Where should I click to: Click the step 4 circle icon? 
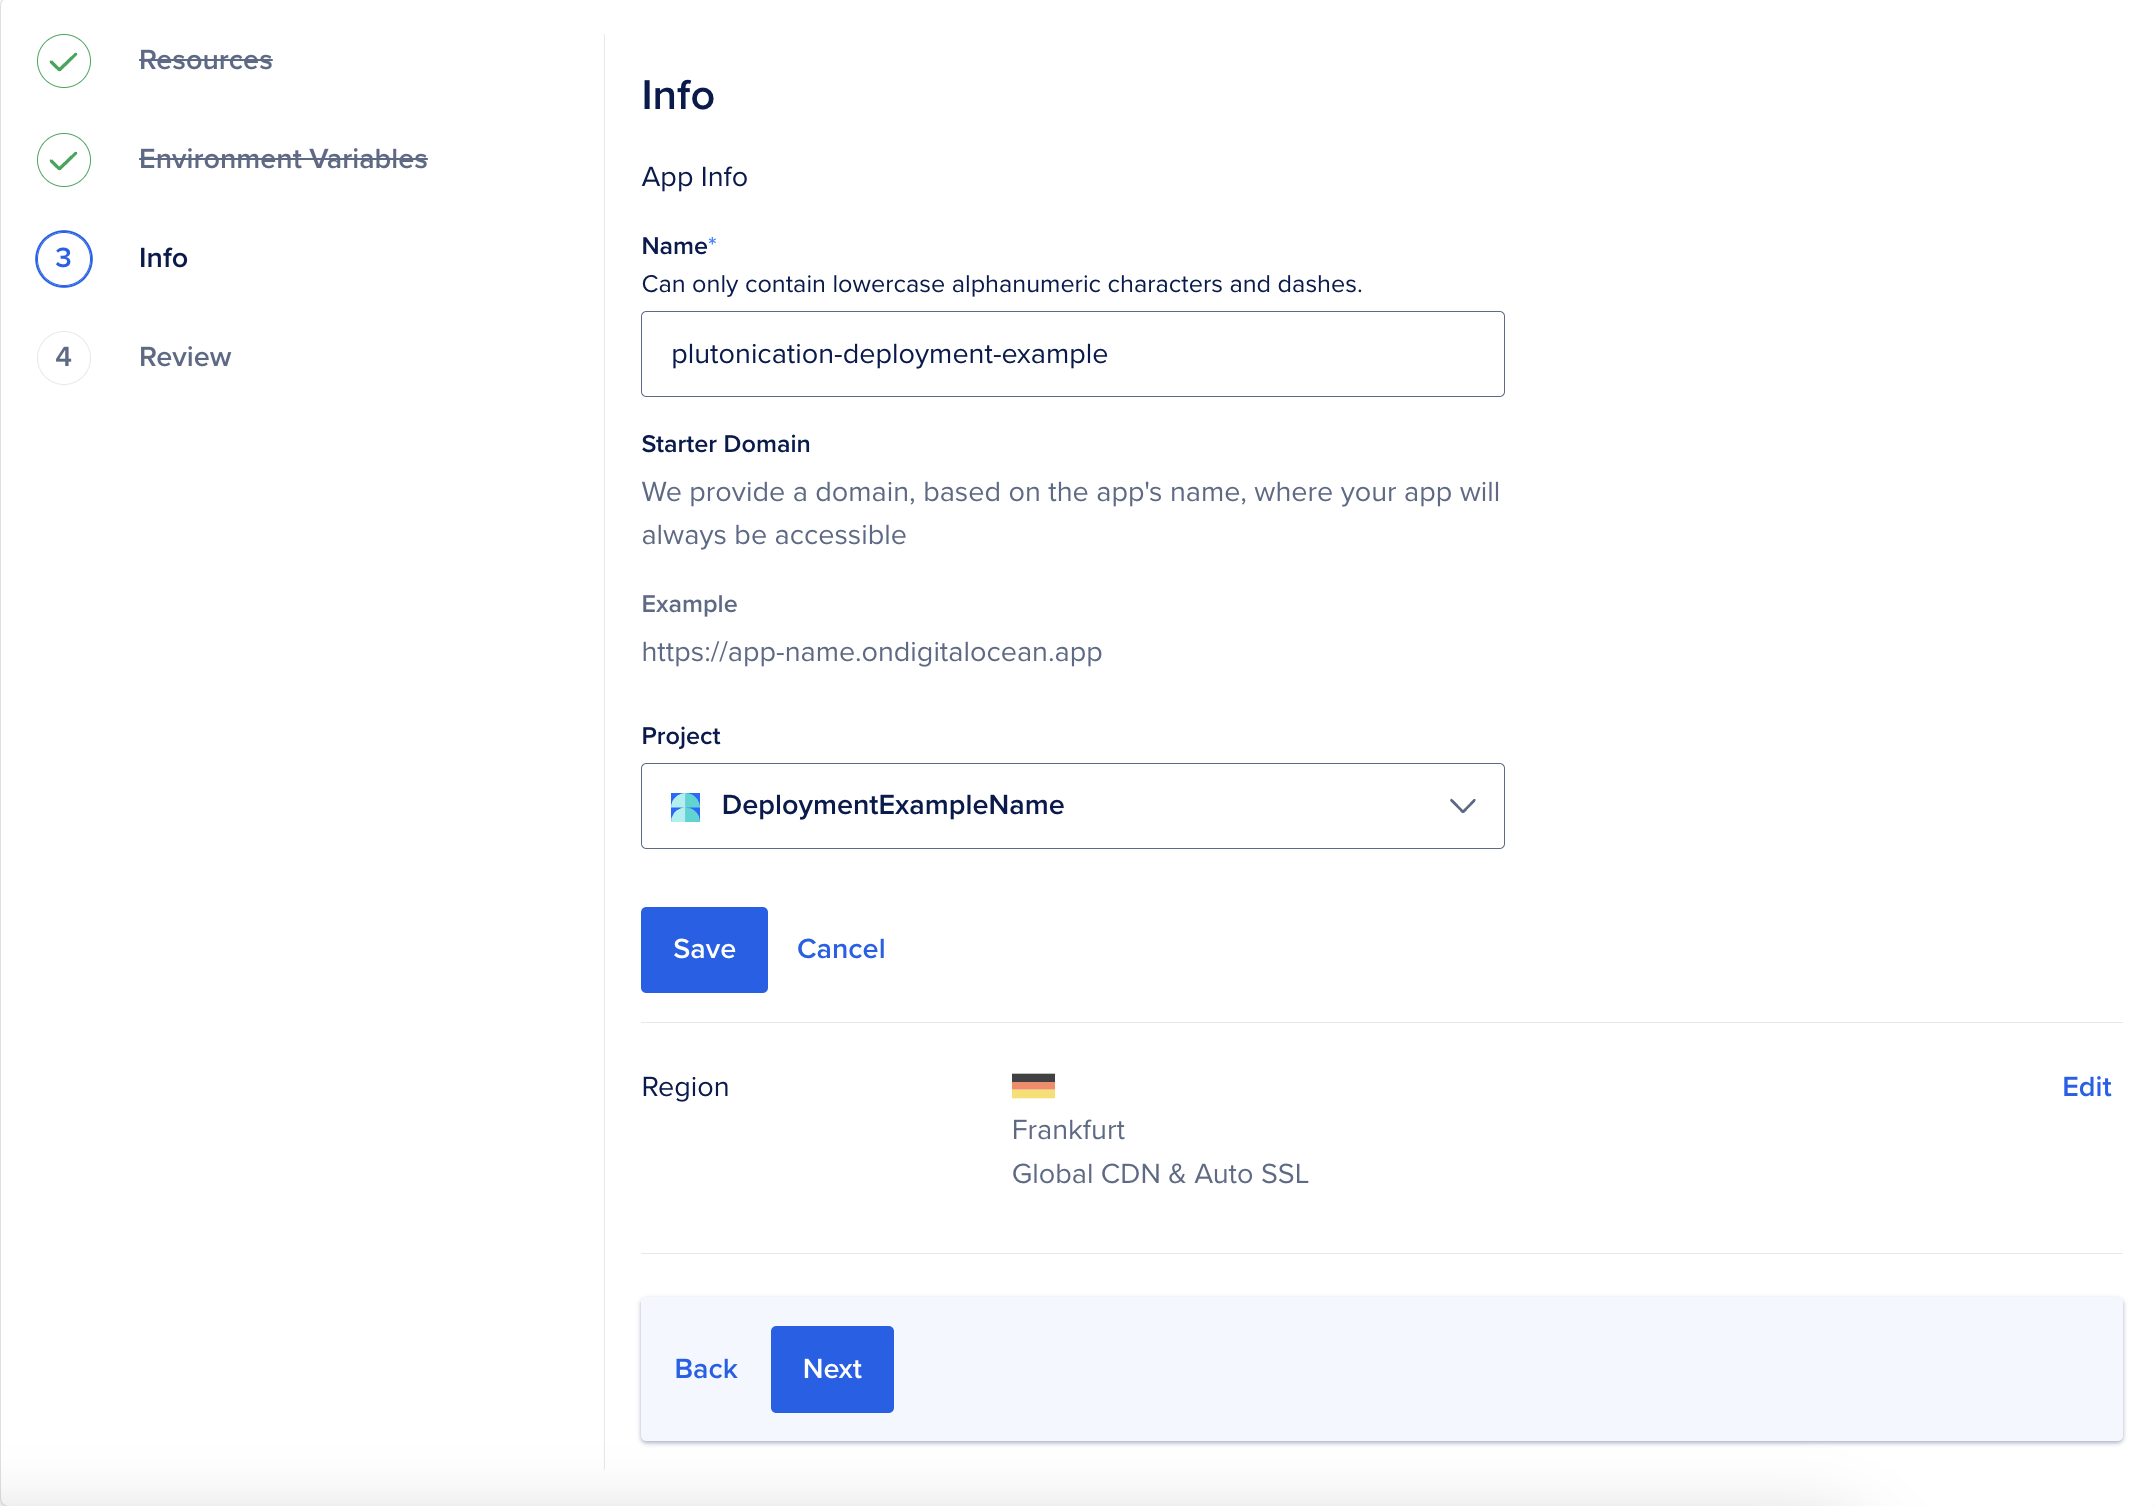tap(64, 357)
